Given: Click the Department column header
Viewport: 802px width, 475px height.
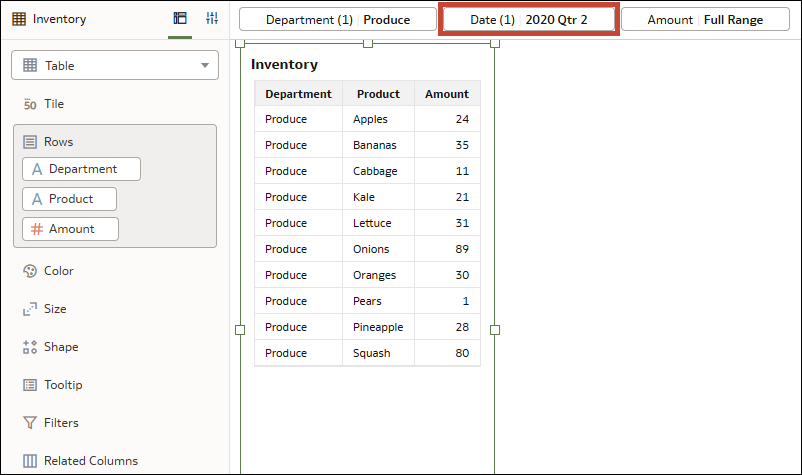Looking at the screenshot, I should [298, 94].
